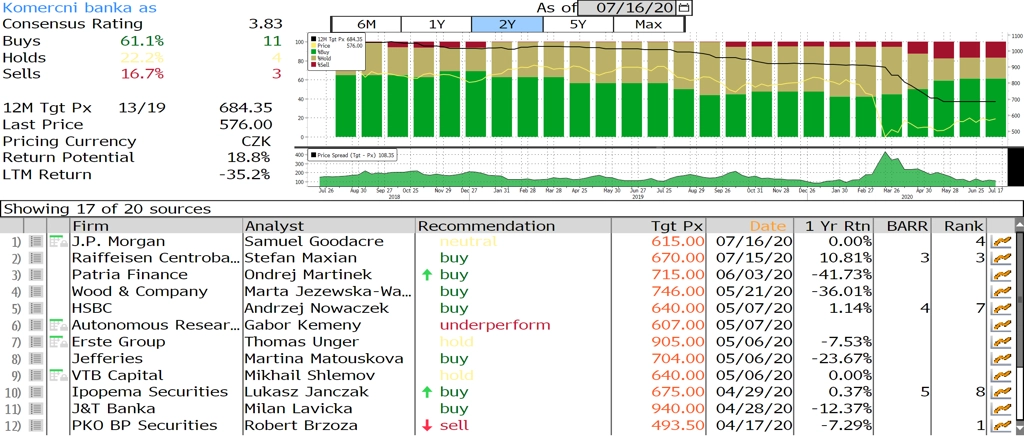1024x442 pixels.
Task: Click the underperform recommendation for Autonomous Research
Action: [495, 325]
